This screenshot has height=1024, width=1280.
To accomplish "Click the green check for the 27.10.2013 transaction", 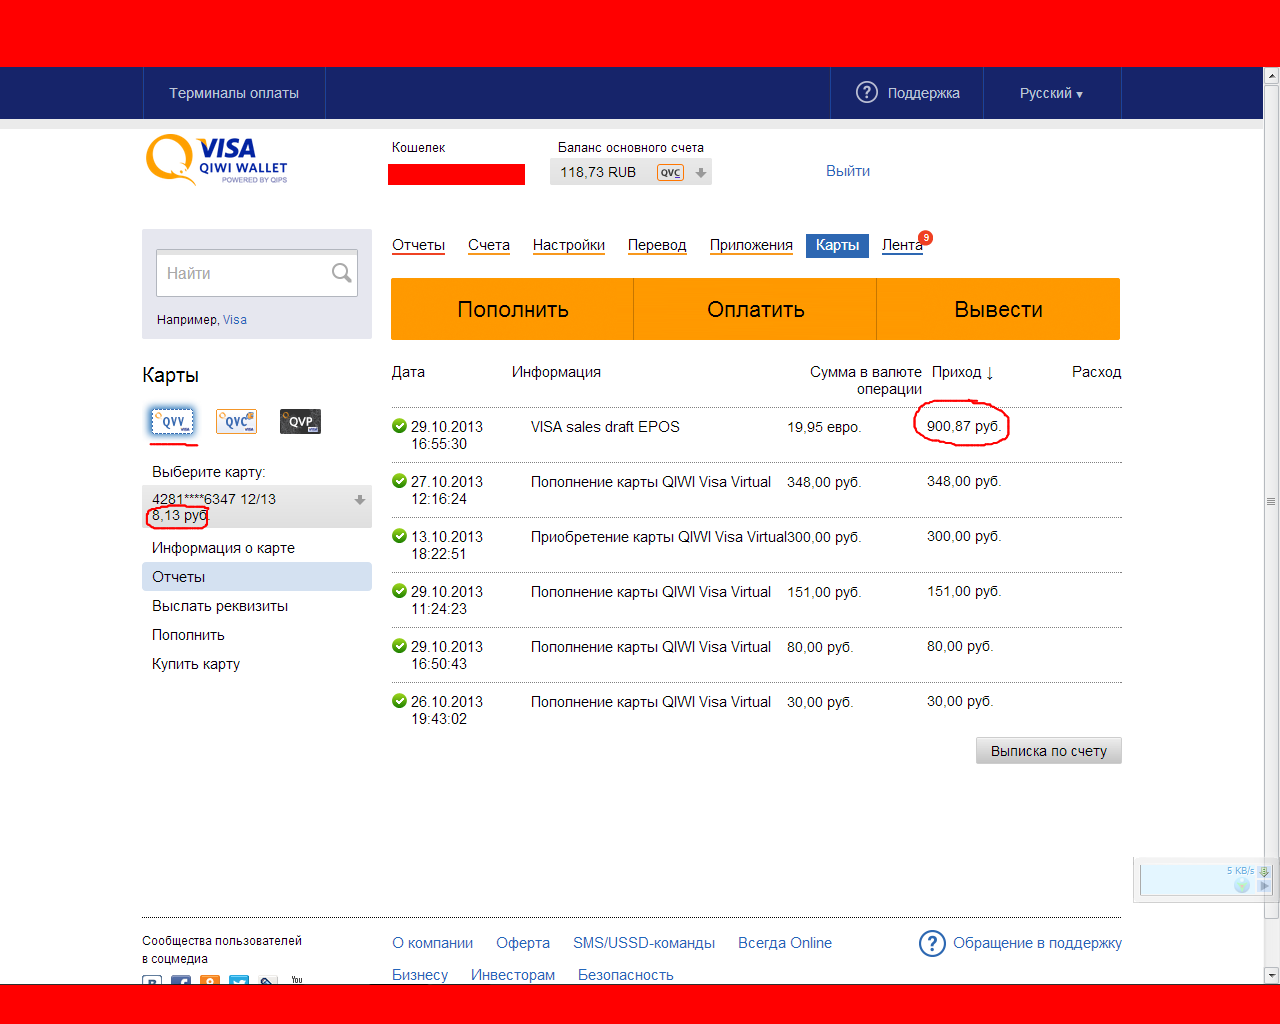I will tap(399, 481).
